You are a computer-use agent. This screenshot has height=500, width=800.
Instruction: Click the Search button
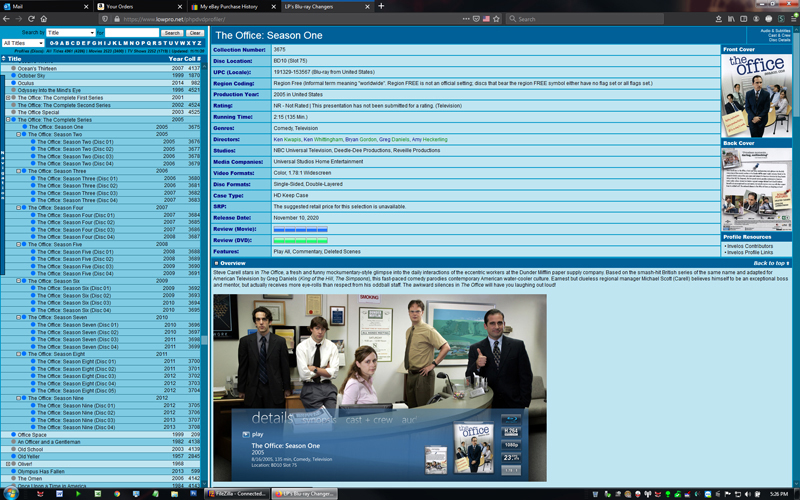172,33
